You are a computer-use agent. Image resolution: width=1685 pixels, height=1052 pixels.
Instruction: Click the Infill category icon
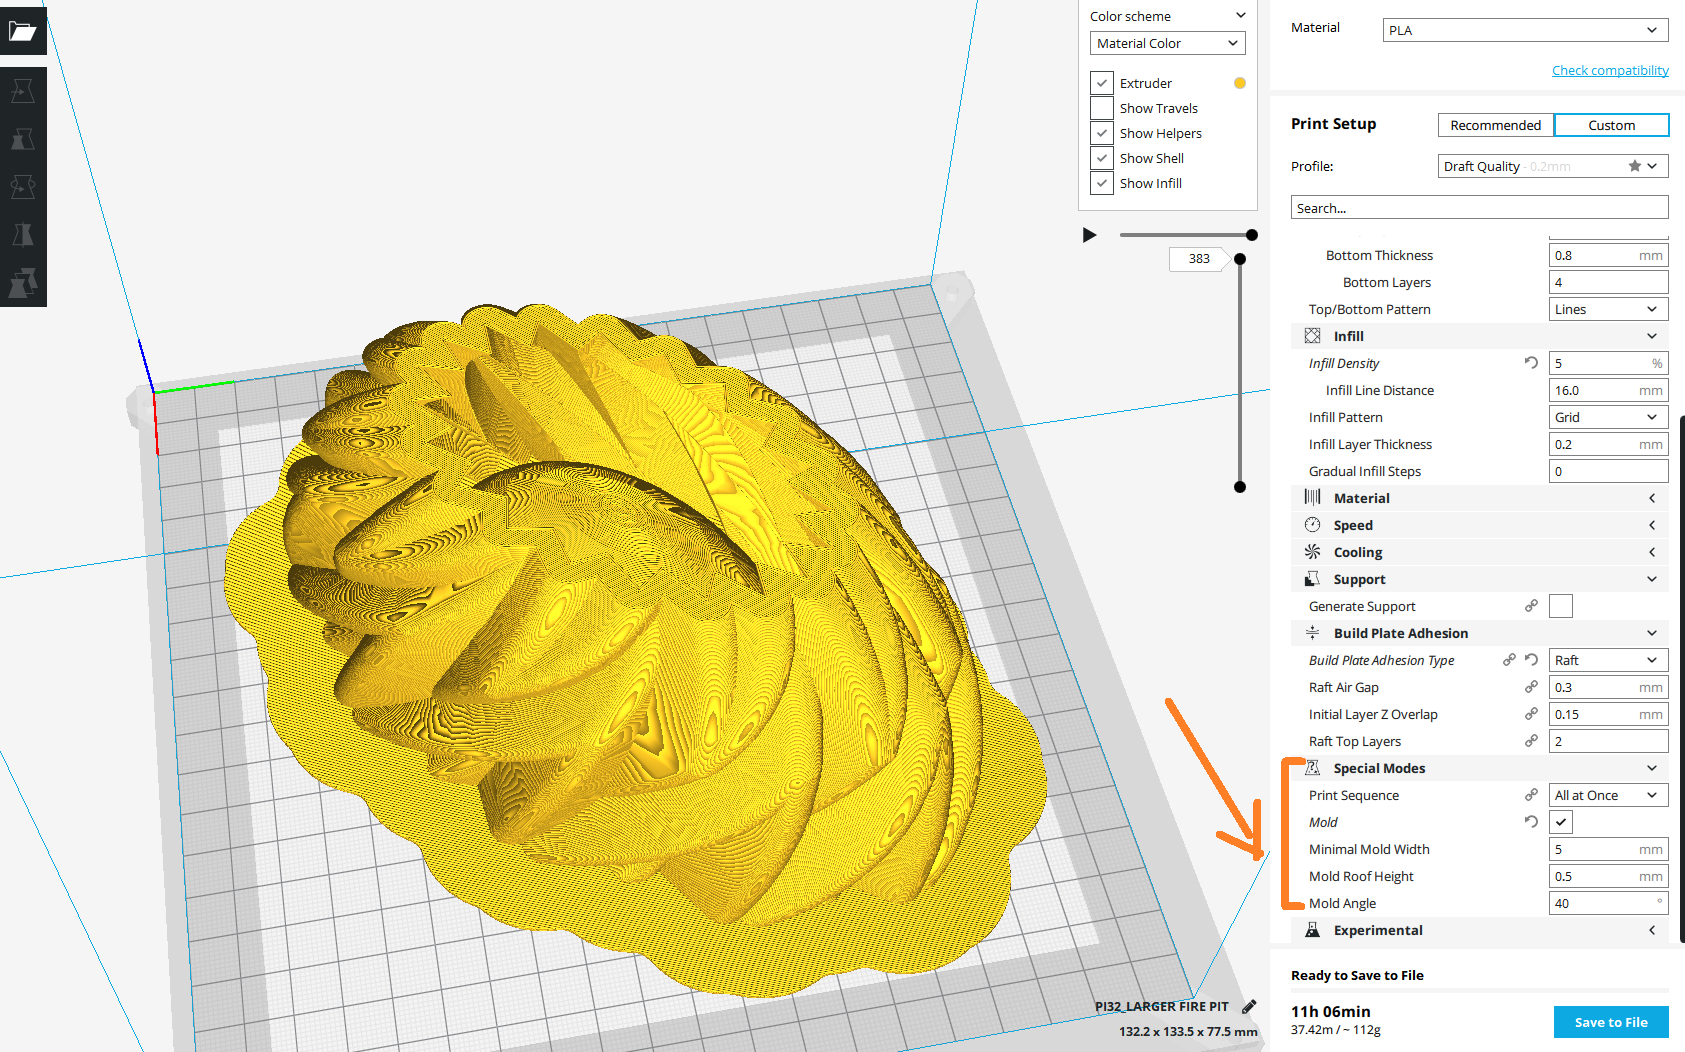tap(1312, 336)
